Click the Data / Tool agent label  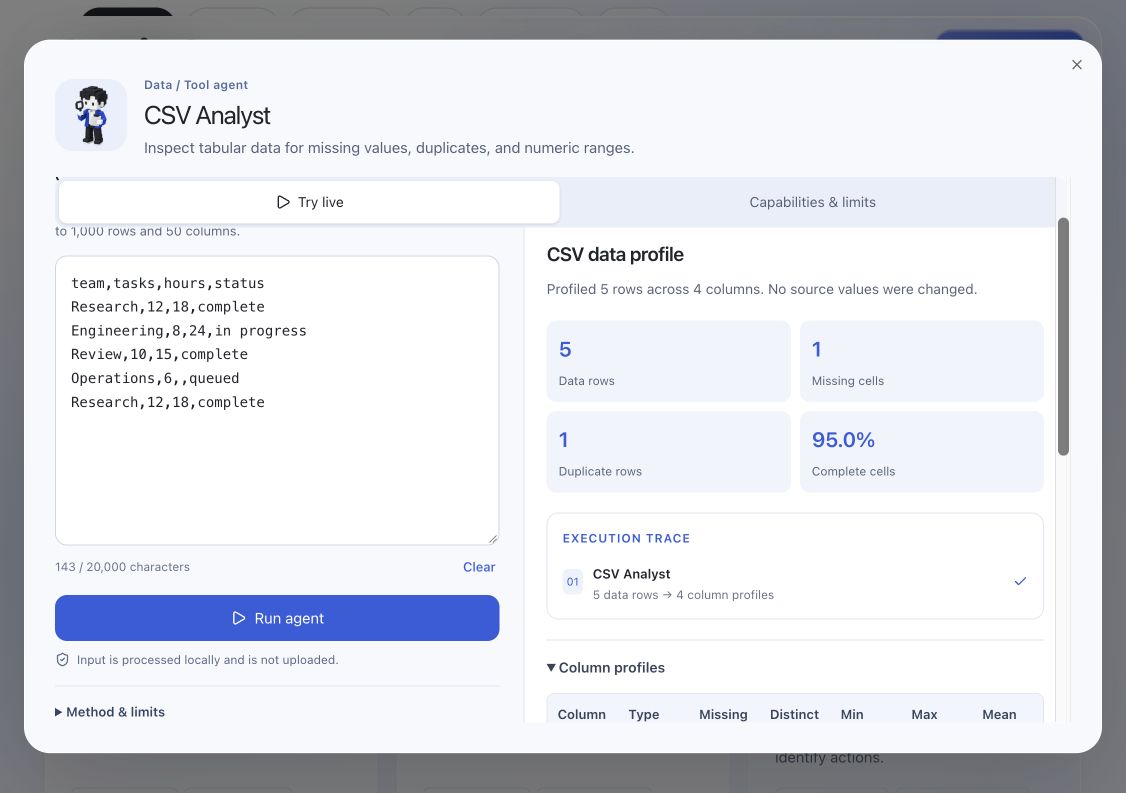(x=195, y=85)
